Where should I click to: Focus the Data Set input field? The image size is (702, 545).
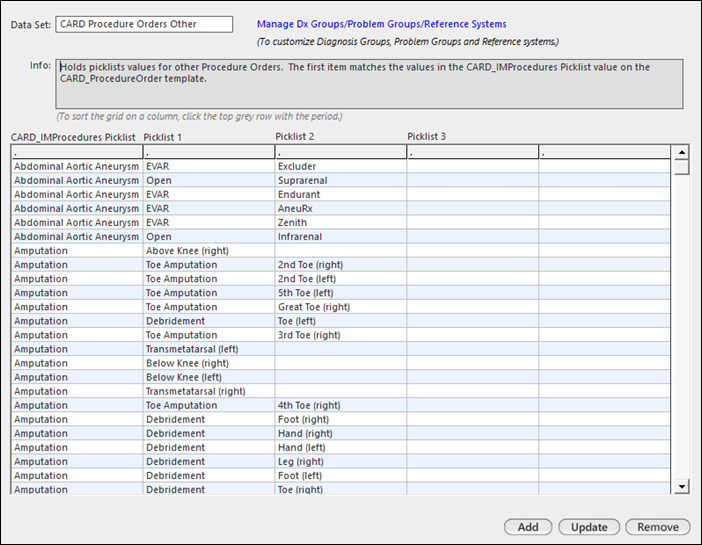pyautogui.click(x=144, y=24)
